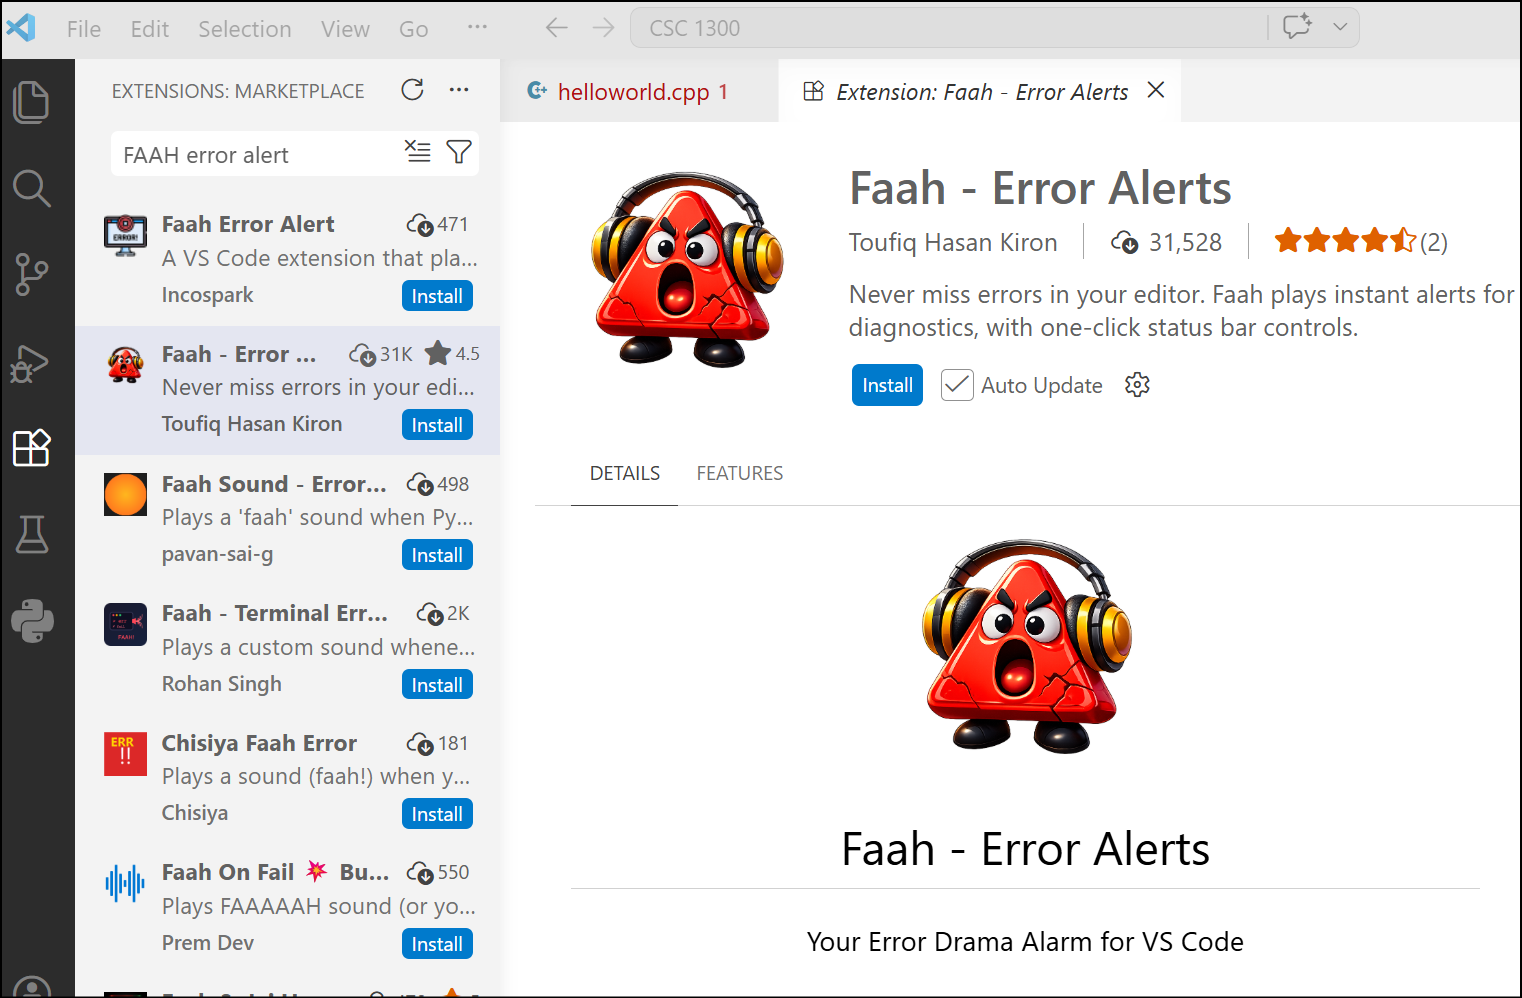This screenshot has width=1522, height=998.
Task: Open the Selection menu
Action: click(244, 29)
